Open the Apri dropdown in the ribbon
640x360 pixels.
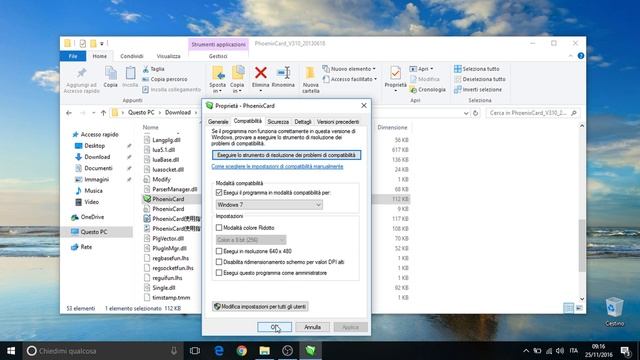pos(422,69)
